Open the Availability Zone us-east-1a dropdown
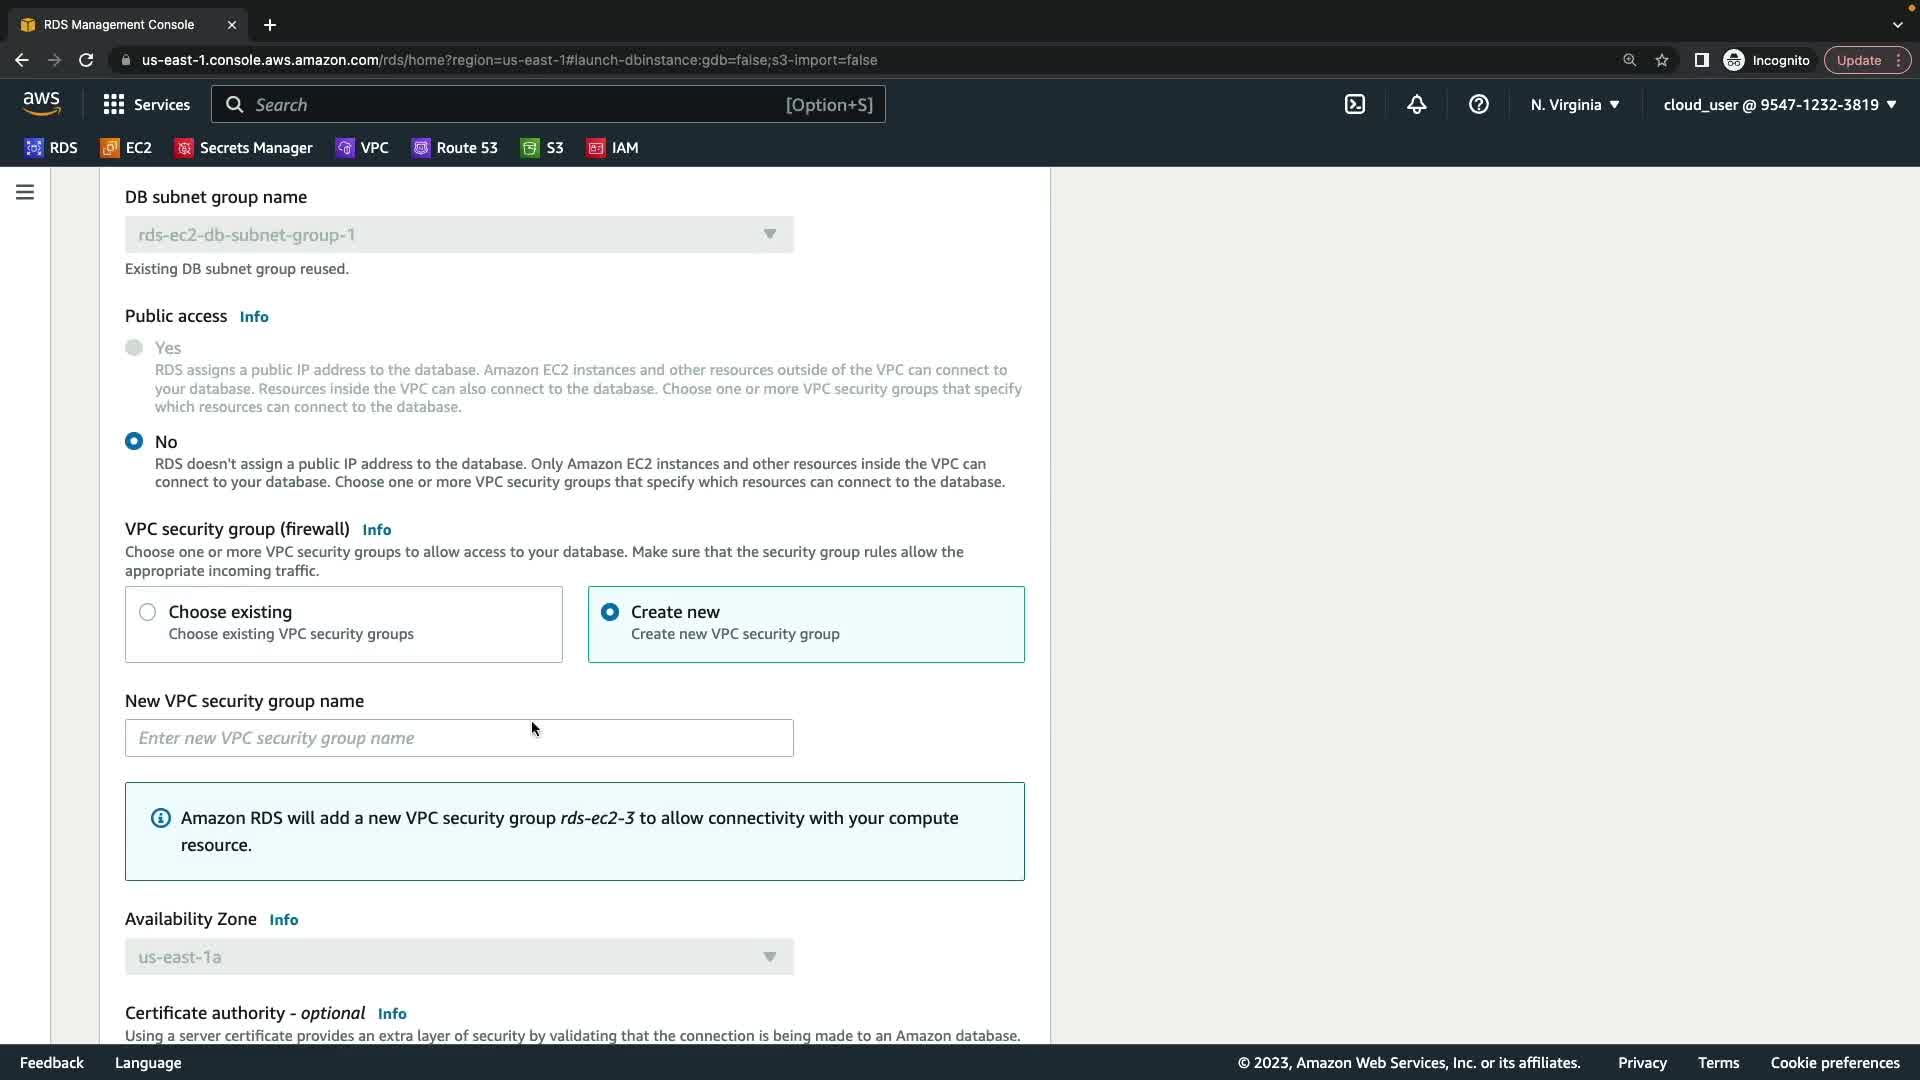The width and height of the screenshot is (1920, 1080). tap(459, 957)
